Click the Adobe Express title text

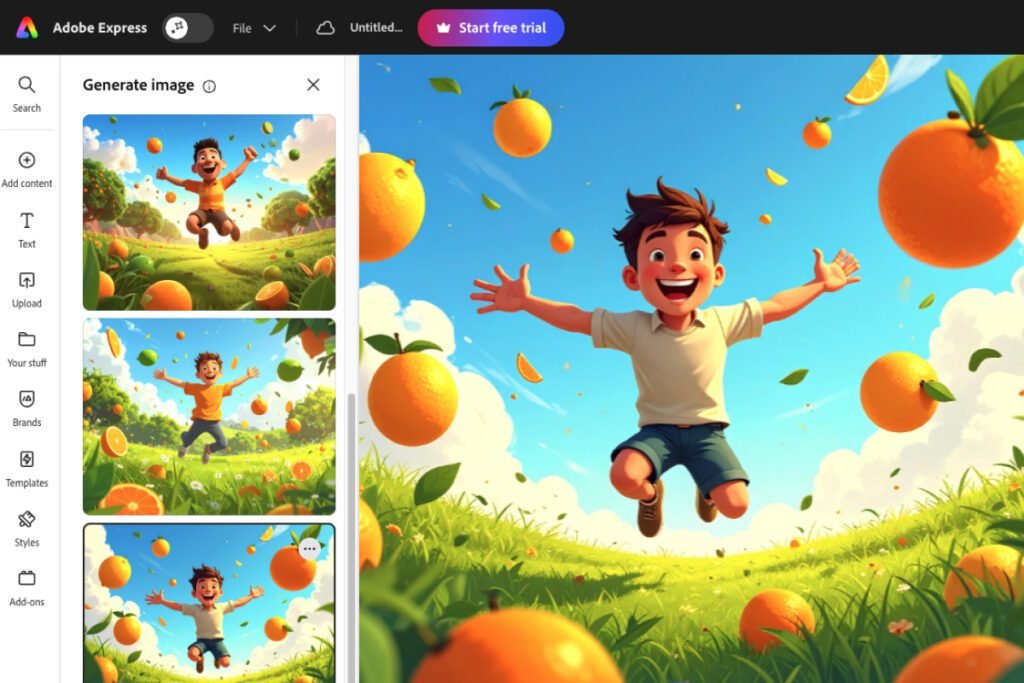pyautogui.click(x=100, y=27)
